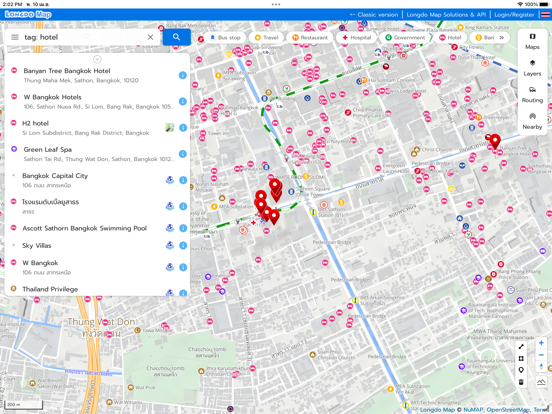Open info icon for Sky Villas
This screenshot has height=414, width=552.
[183, 245]
